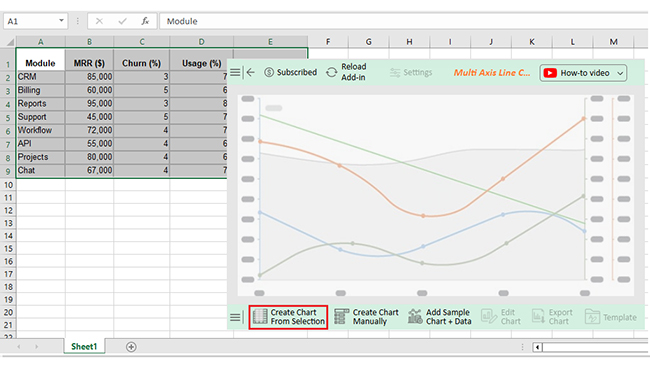Viewport: 650px width, 368px height.
Task: Click the 80,000 MRR value
Action: tap(90, 157)
